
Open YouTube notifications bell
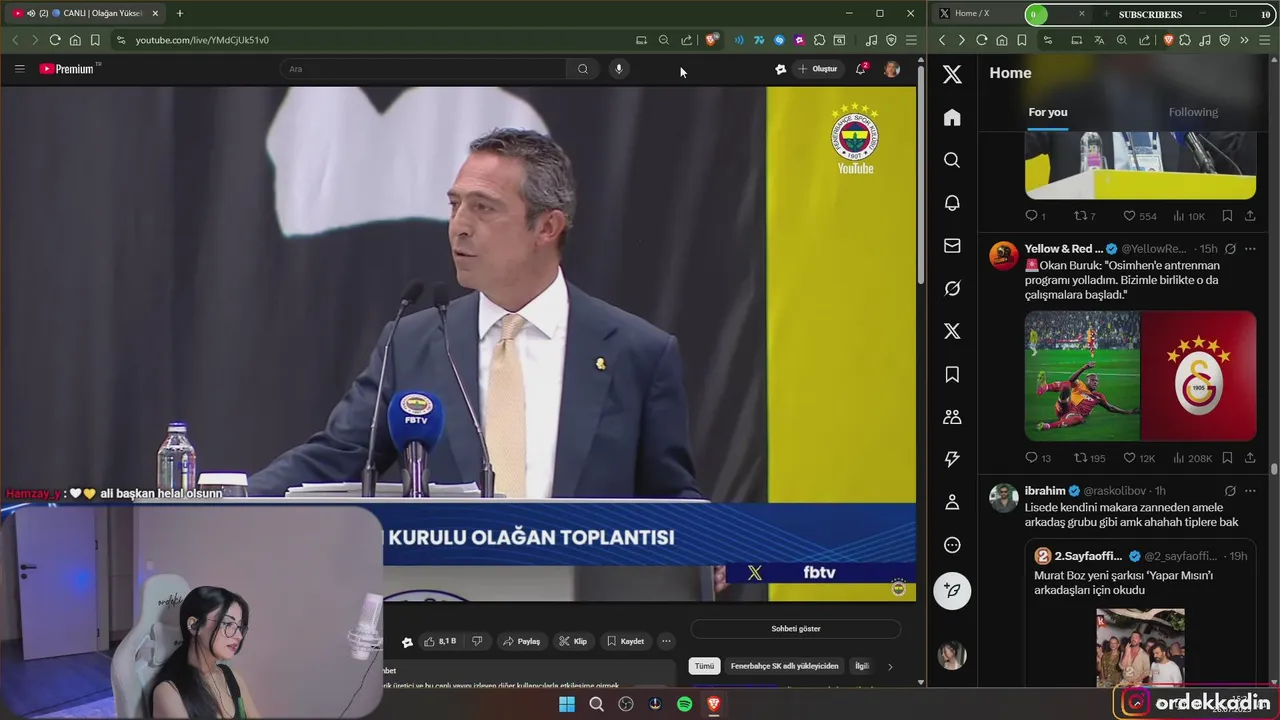pyautogui.click(x=861, y=69)
